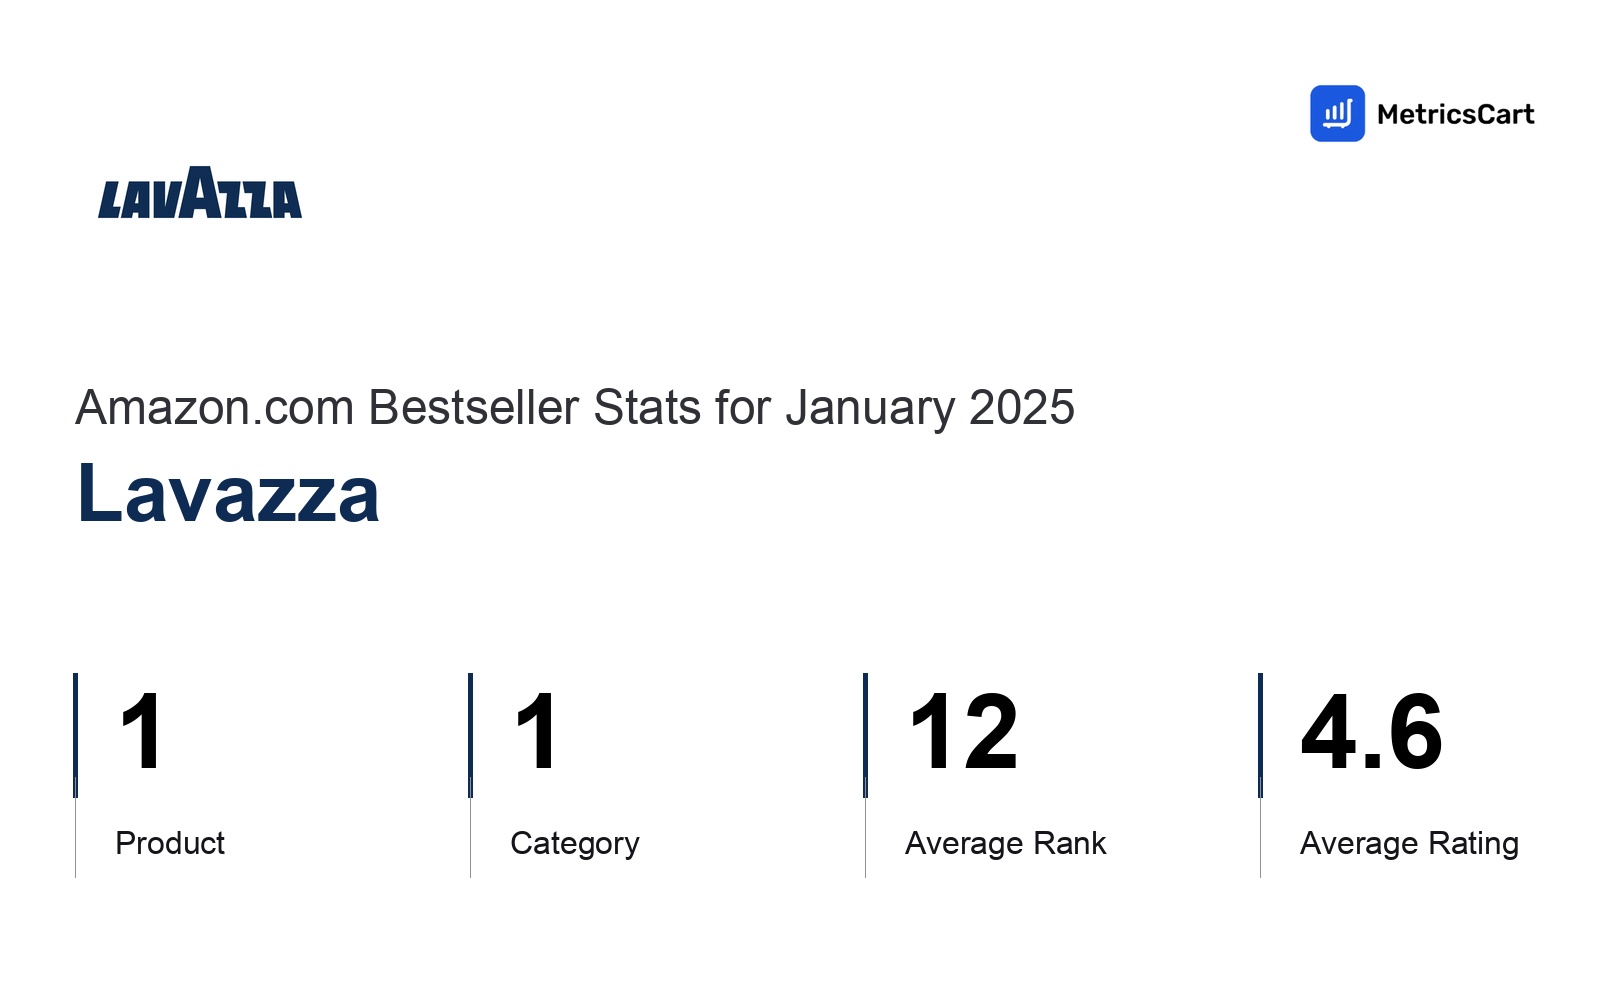Click the Category label
This screenshot has height=1000, width=1600.
click(575, 843)
